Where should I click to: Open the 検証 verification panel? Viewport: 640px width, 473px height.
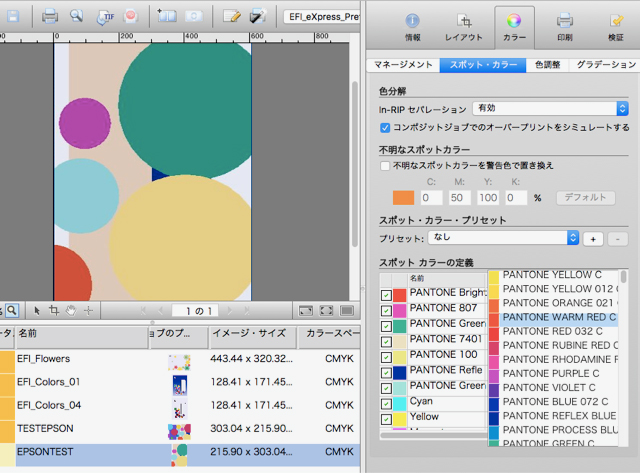coord(615,27)
